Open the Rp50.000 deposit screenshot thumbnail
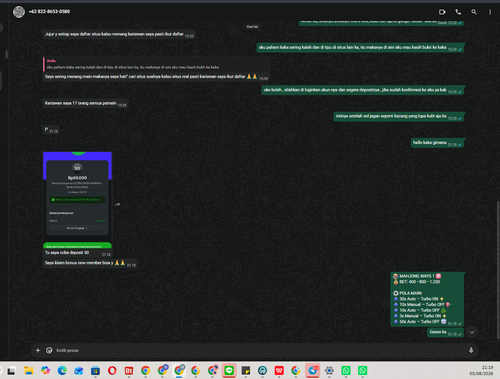500x379 pixels. 77,200
